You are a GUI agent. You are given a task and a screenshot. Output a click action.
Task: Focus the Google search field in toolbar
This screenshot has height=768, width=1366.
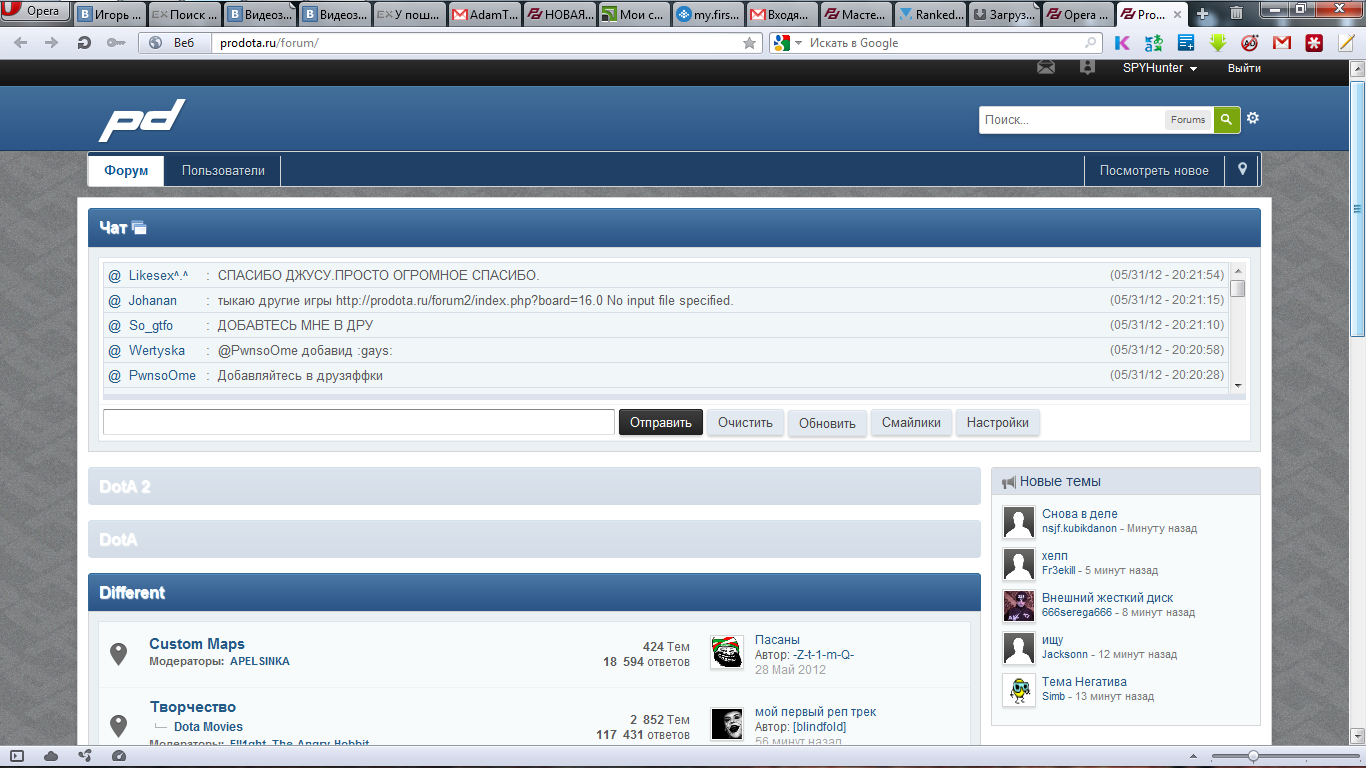click(945, 43)
